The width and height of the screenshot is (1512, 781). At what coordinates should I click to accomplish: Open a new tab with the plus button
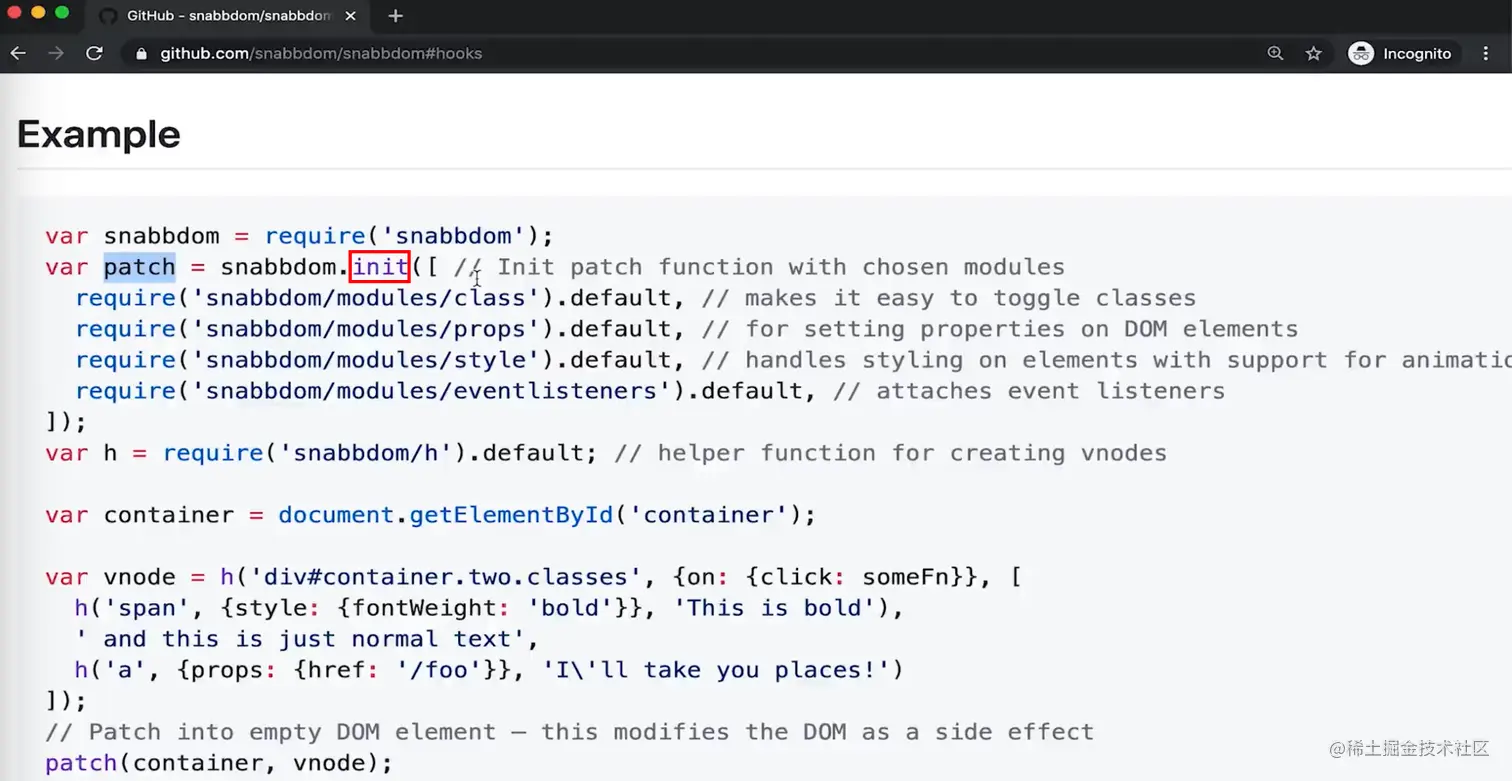[x=395, y=16]
